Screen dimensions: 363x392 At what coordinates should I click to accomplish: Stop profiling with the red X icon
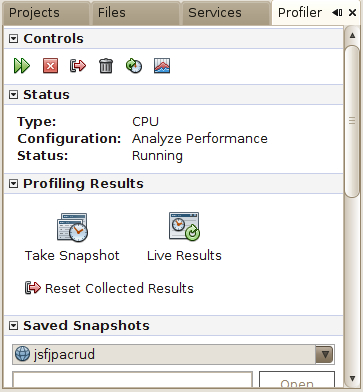(x=50, y=66)
